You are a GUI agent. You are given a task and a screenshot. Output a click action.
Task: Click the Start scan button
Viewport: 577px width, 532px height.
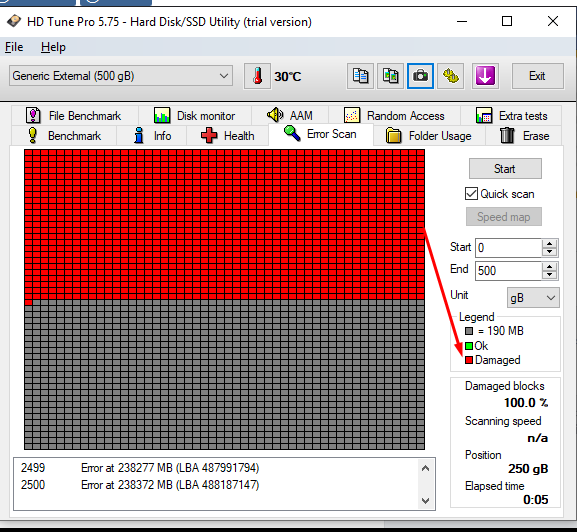click(x=505, y=169)
